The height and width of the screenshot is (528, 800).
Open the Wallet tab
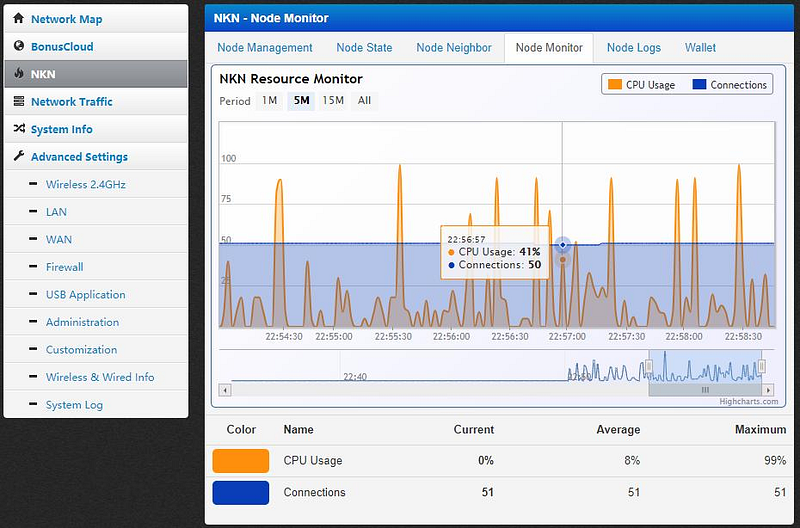coord(701,47)
